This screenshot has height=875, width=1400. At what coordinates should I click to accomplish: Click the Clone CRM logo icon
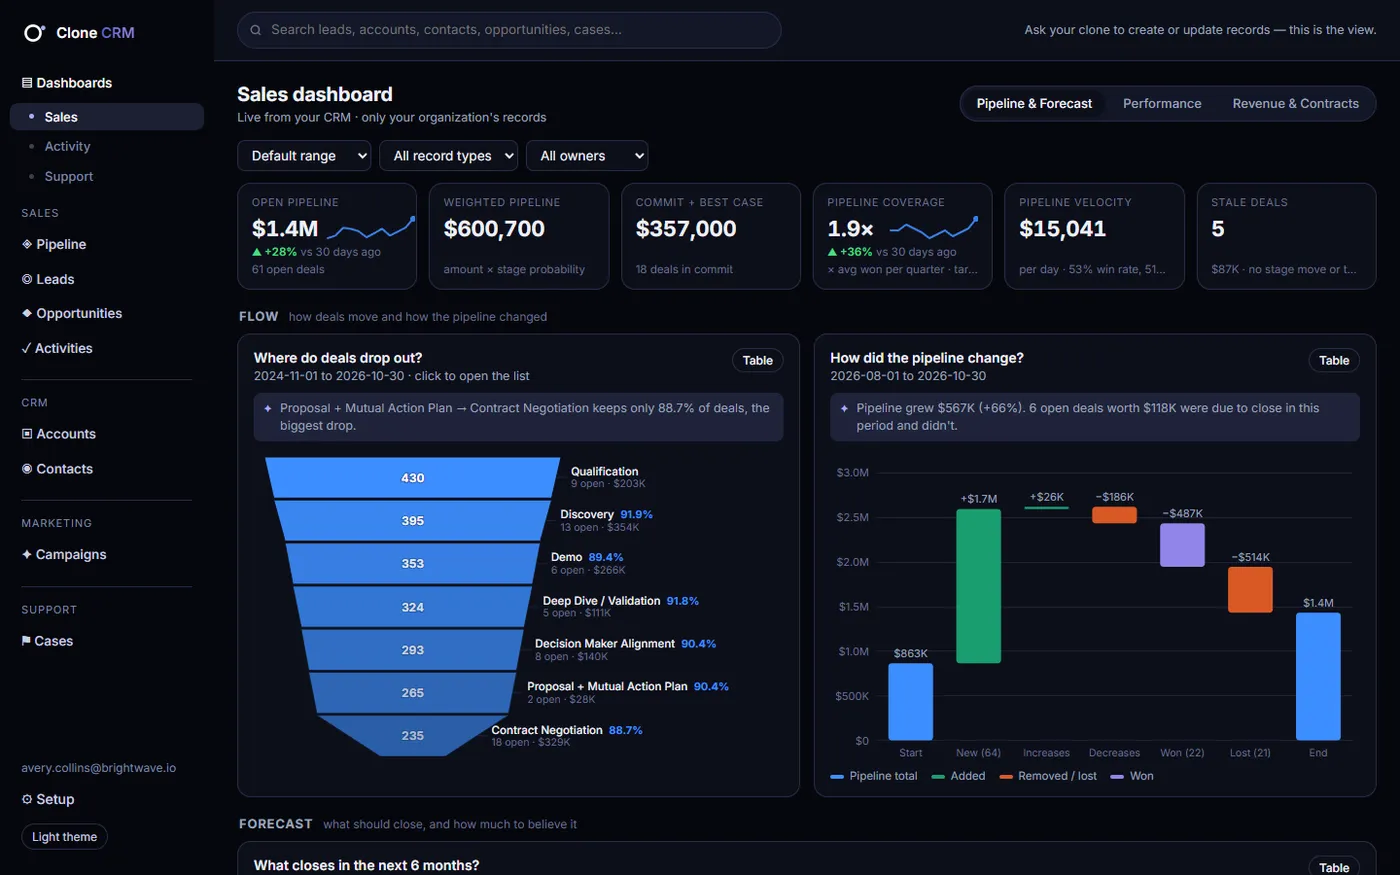point(34,33)
